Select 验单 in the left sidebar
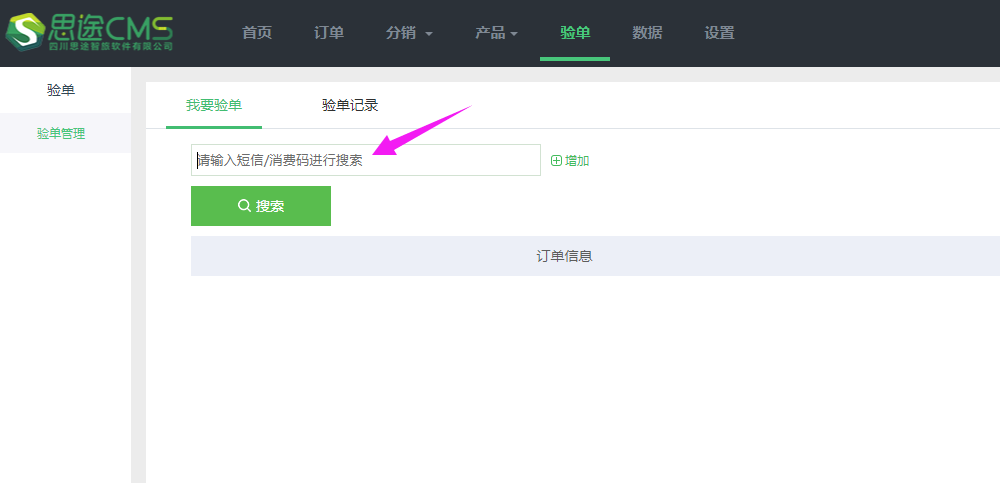The height and width of the screenshot is (483, 1000). point(61,90)
